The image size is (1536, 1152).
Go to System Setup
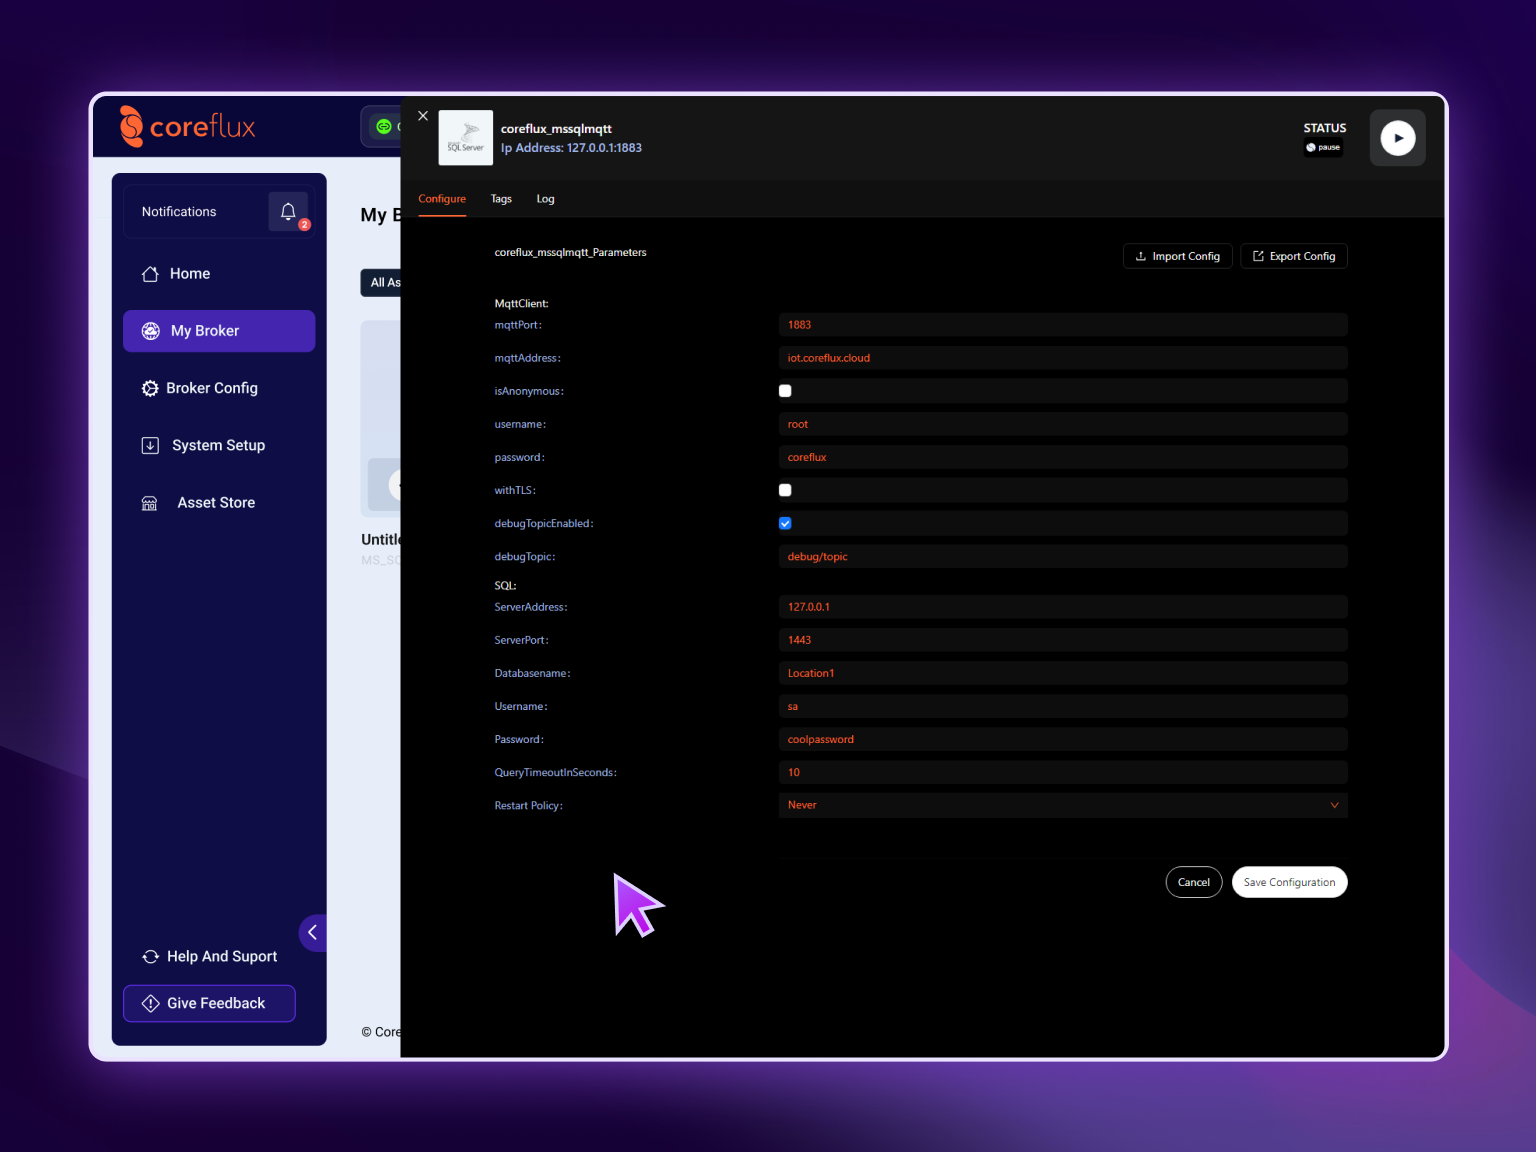point(217,445)
